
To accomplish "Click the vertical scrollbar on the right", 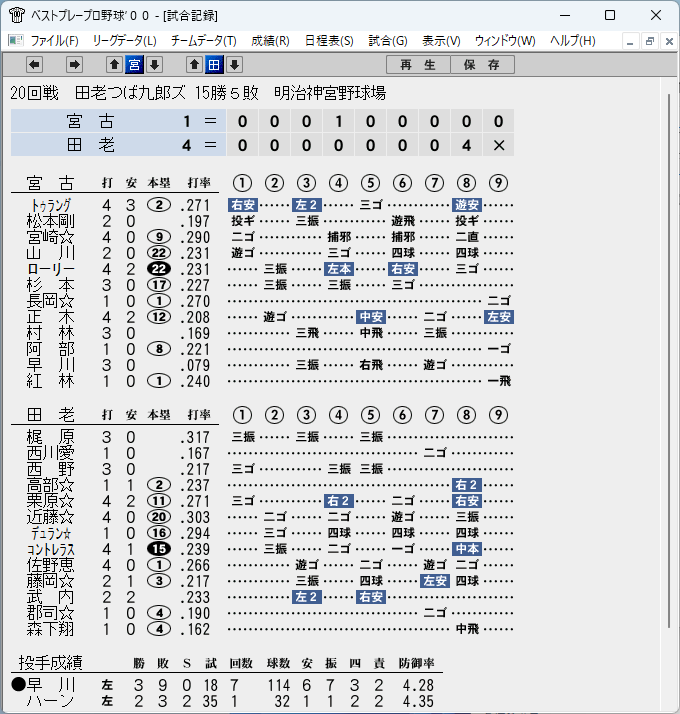I will 669,360.
